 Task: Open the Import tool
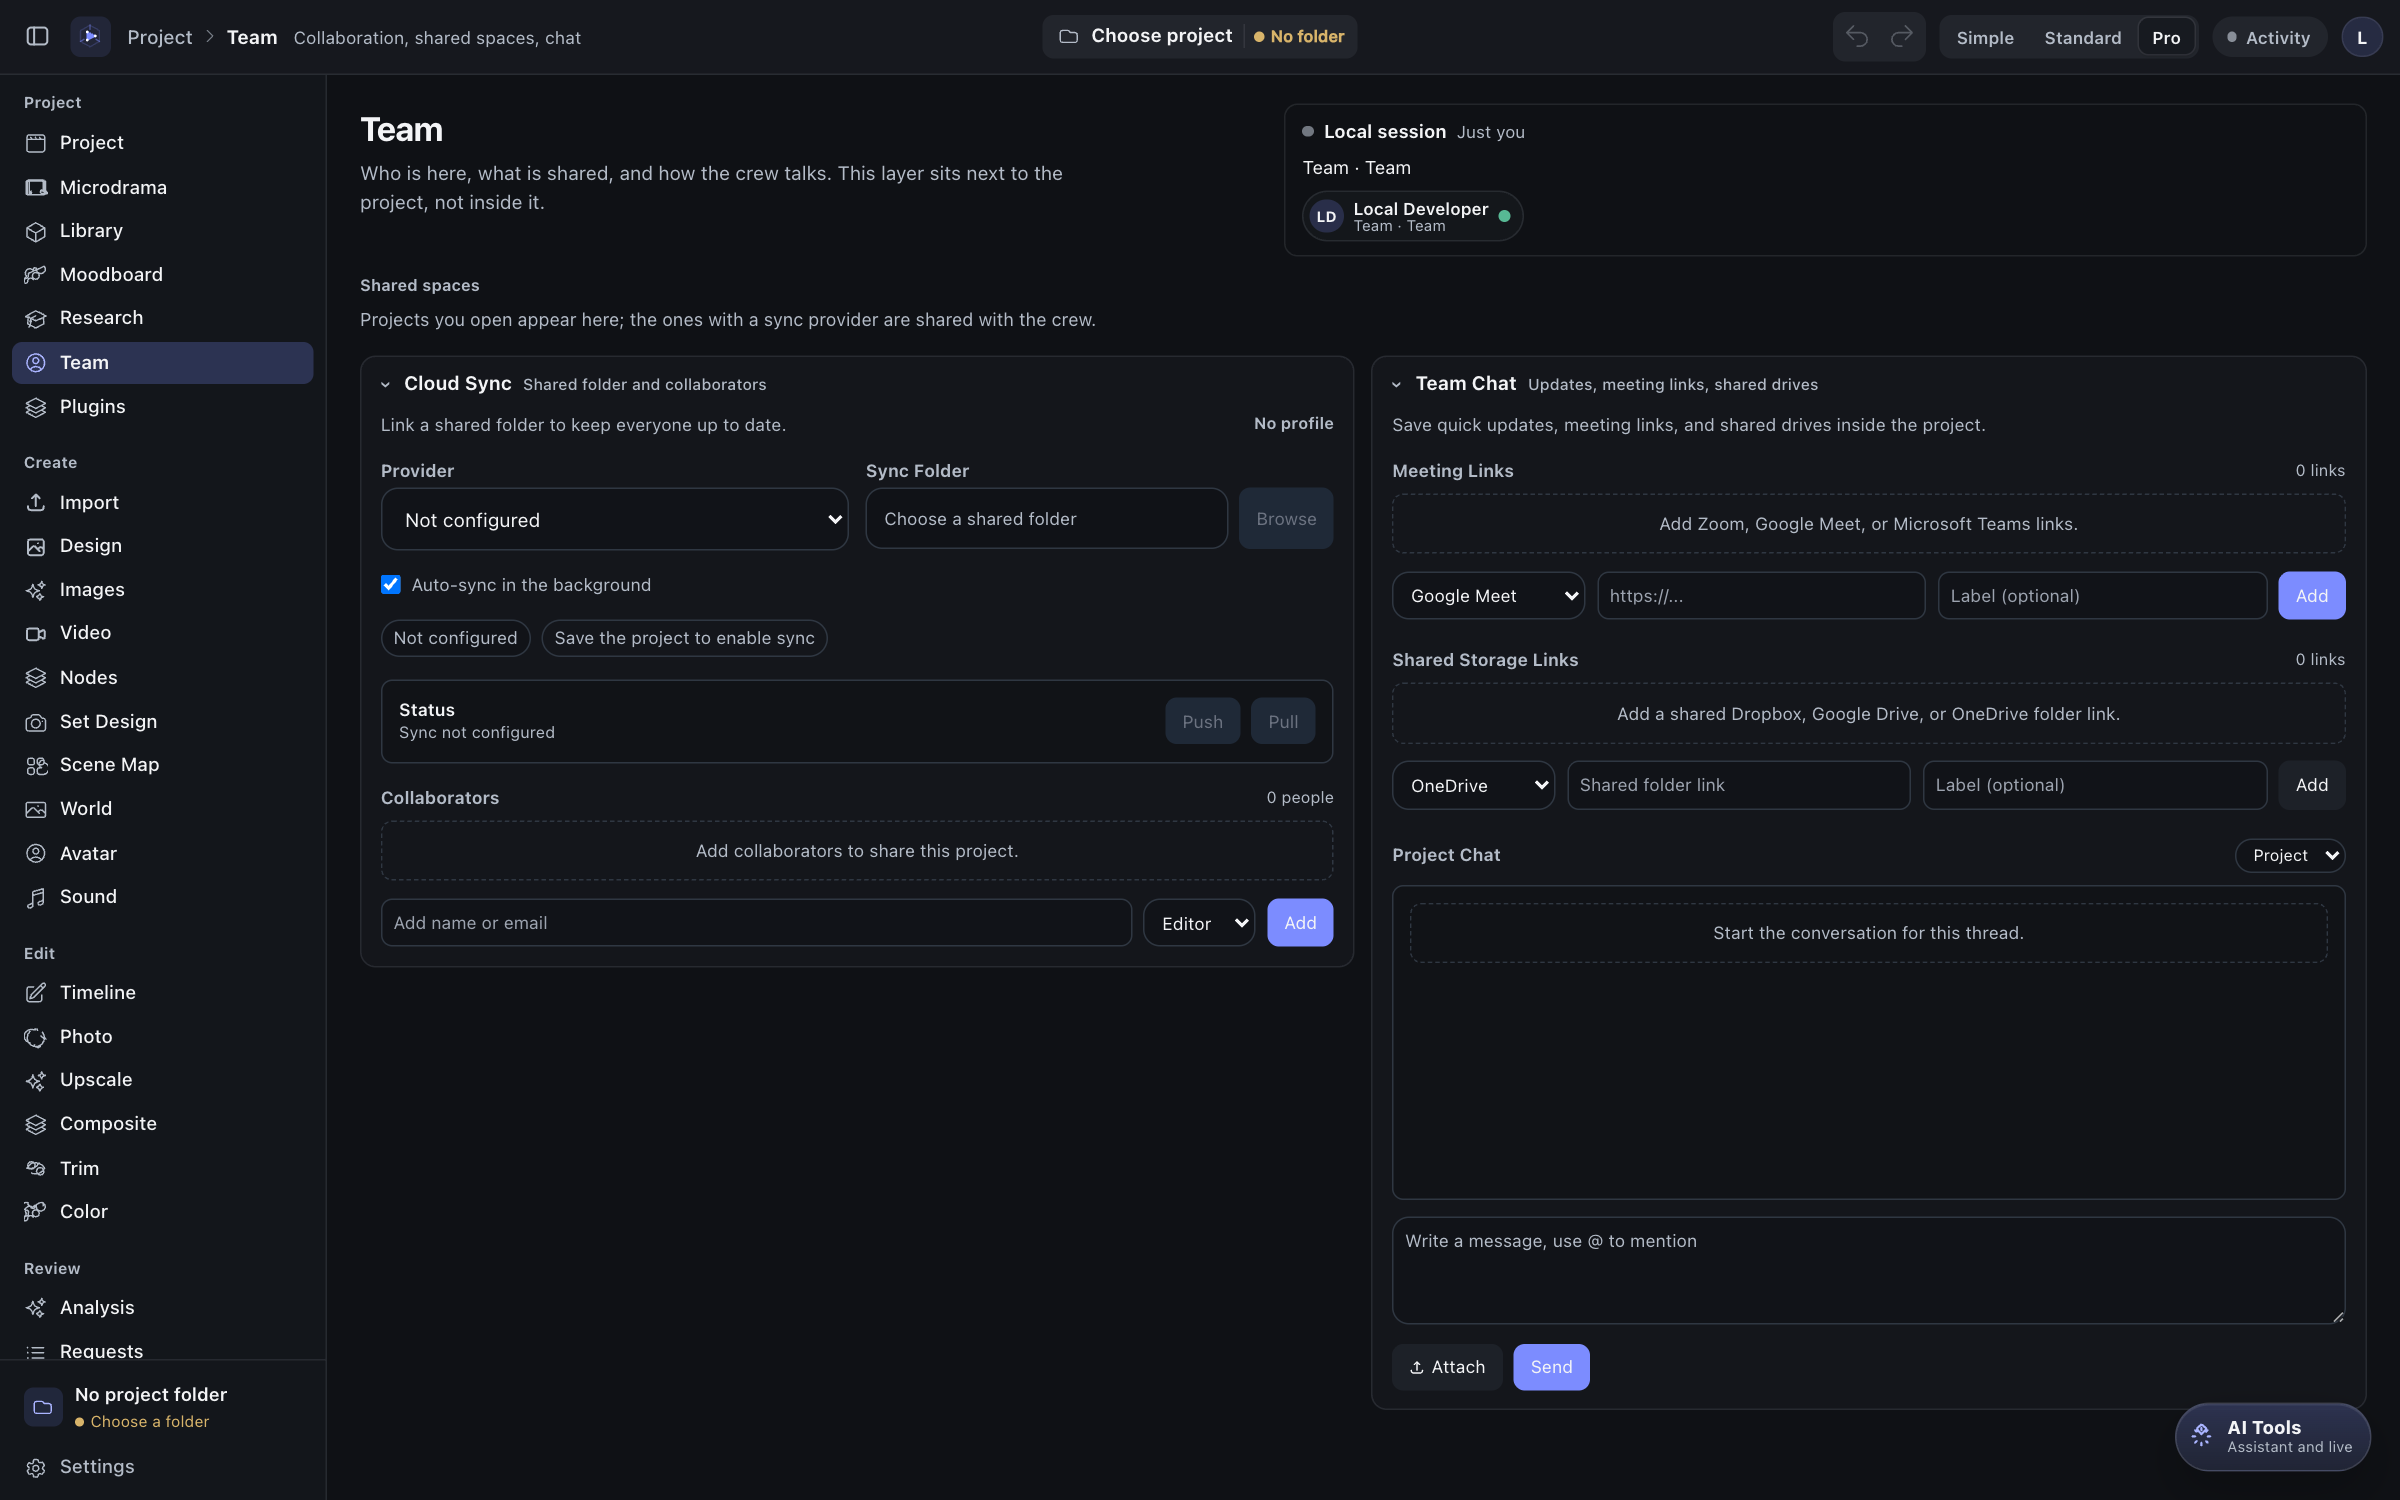tap(162, 502)
